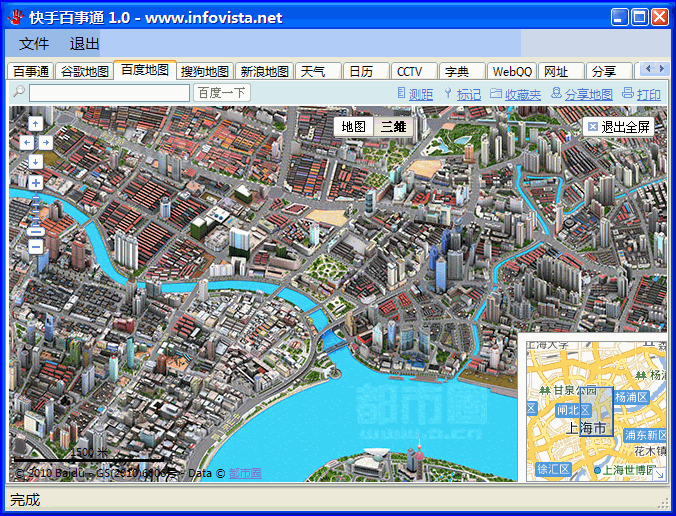Click the 退出 menu item
This screenshot has width=676, height=516.
coord(84,44)
